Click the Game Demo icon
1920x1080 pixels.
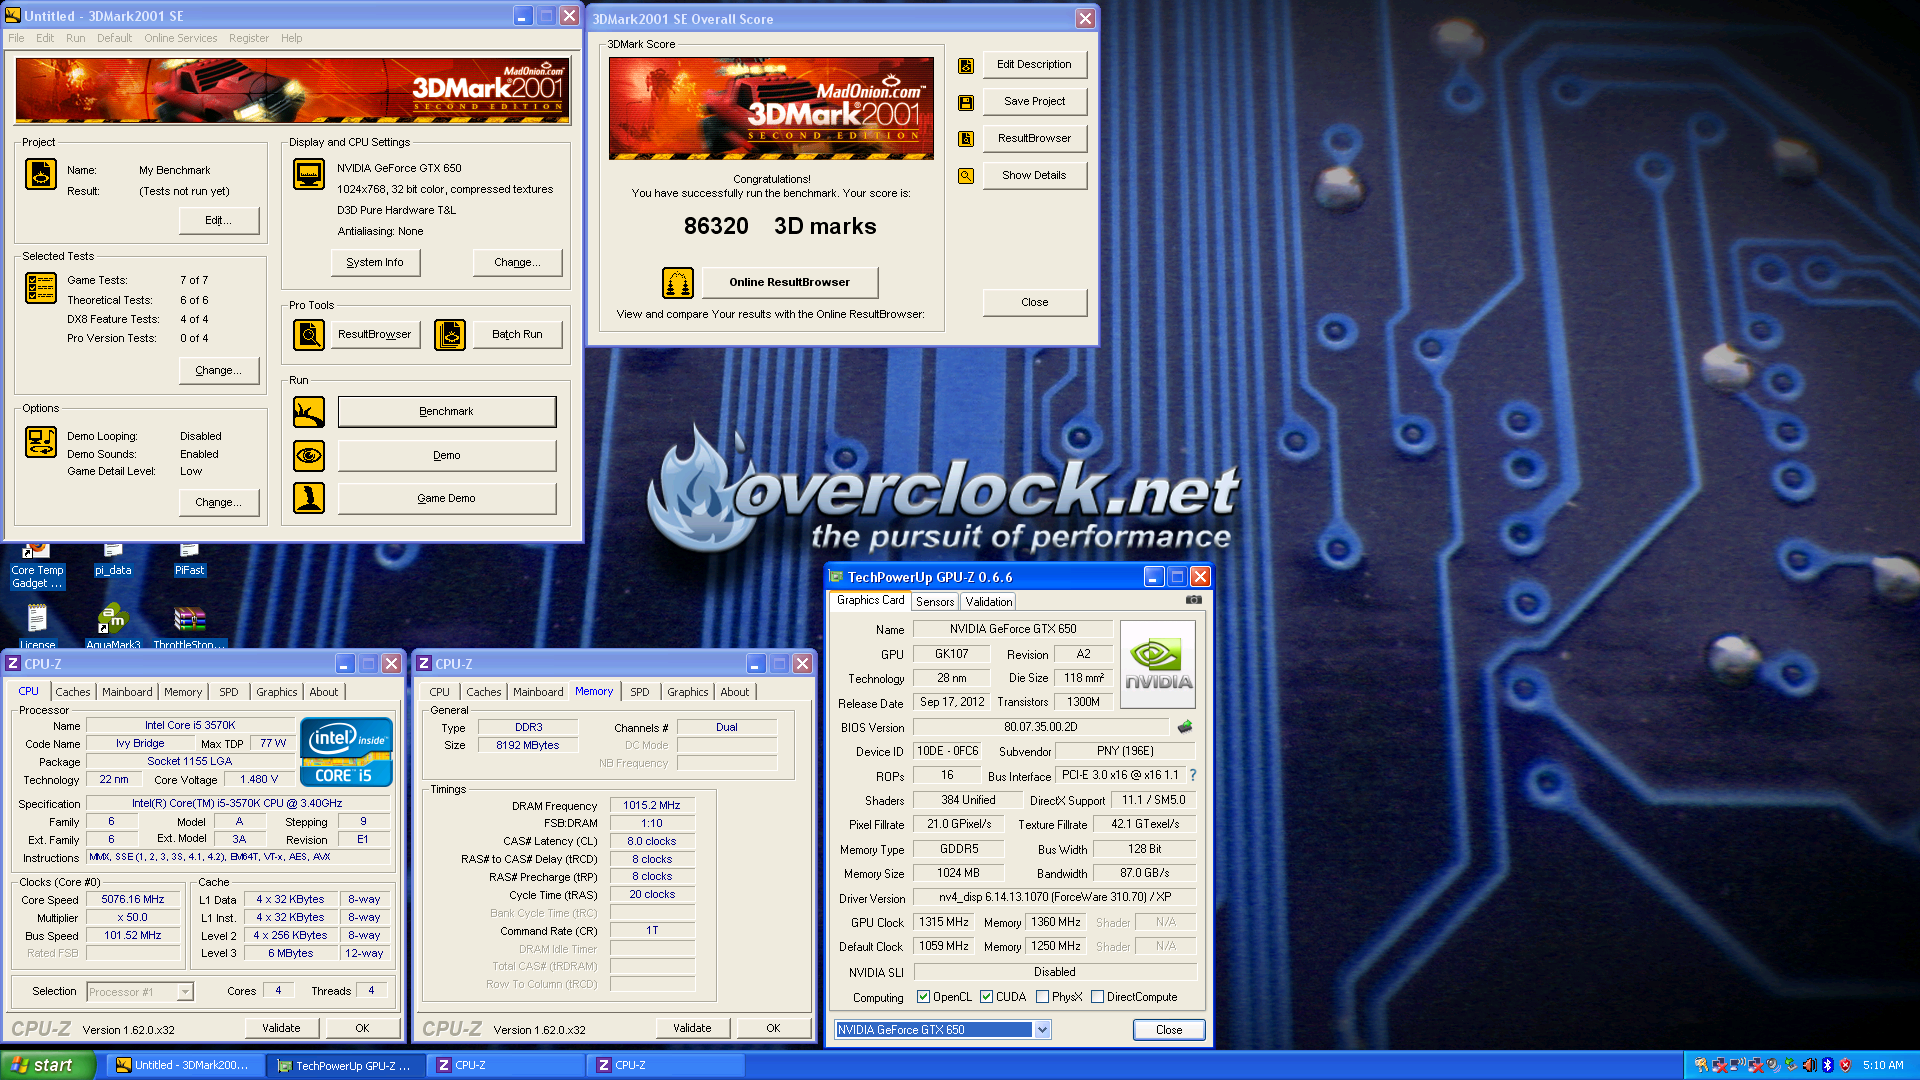(x=309, y=498)
